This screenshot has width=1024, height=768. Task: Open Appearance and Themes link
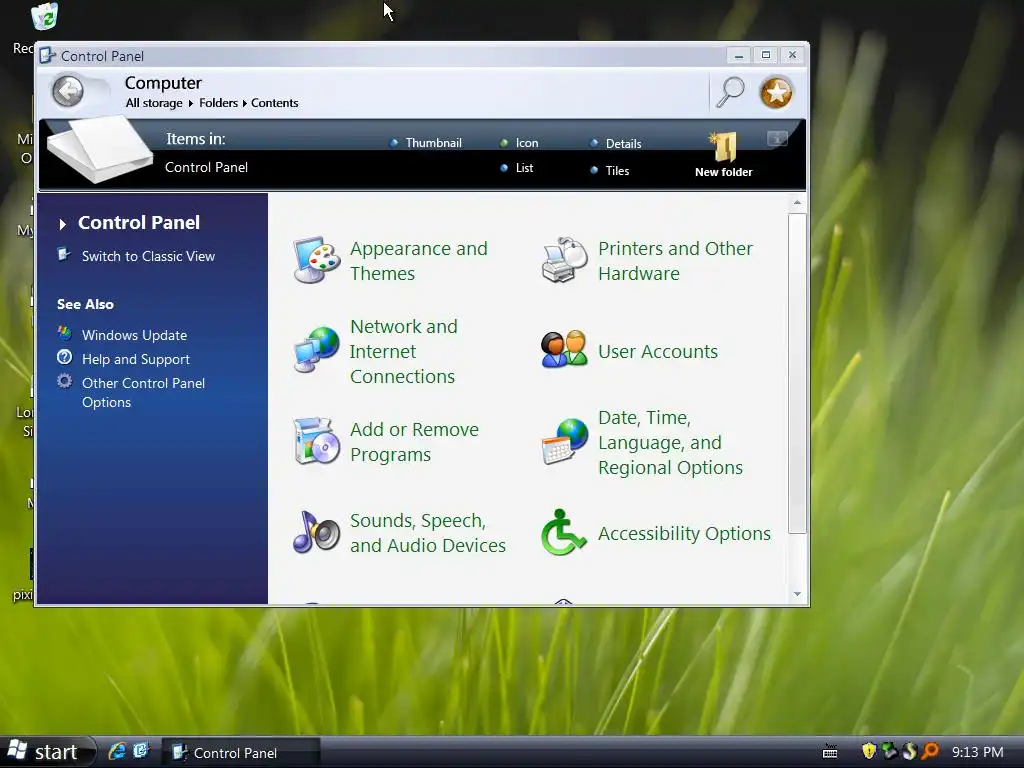[419, 261]
